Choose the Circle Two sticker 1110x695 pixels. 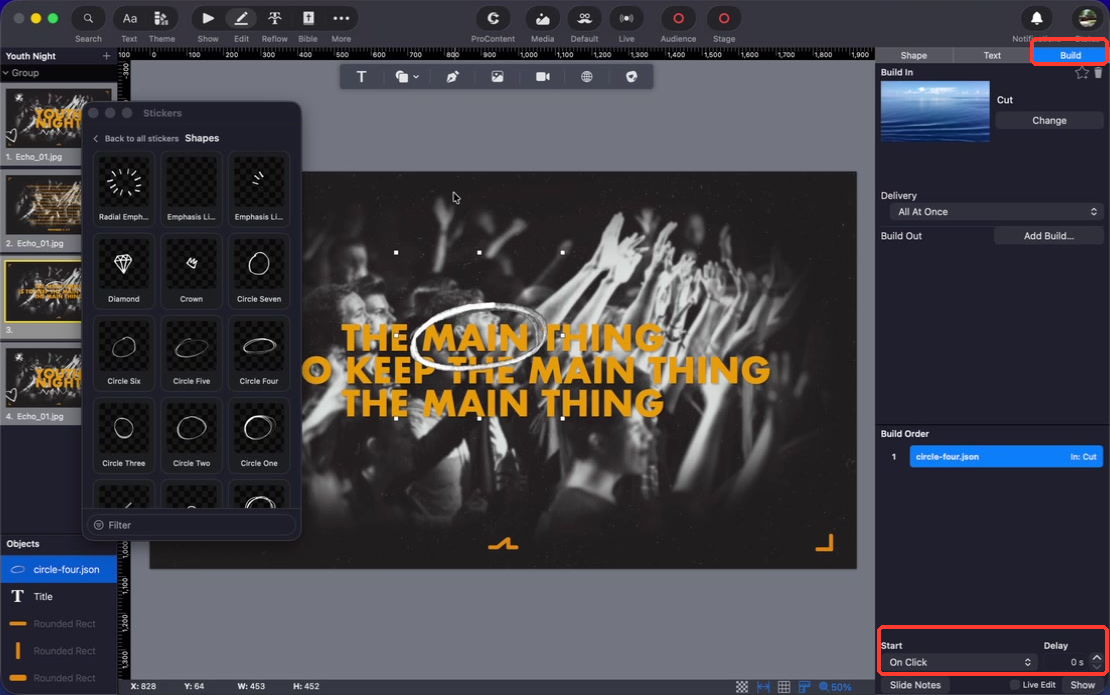pos(191,435)
